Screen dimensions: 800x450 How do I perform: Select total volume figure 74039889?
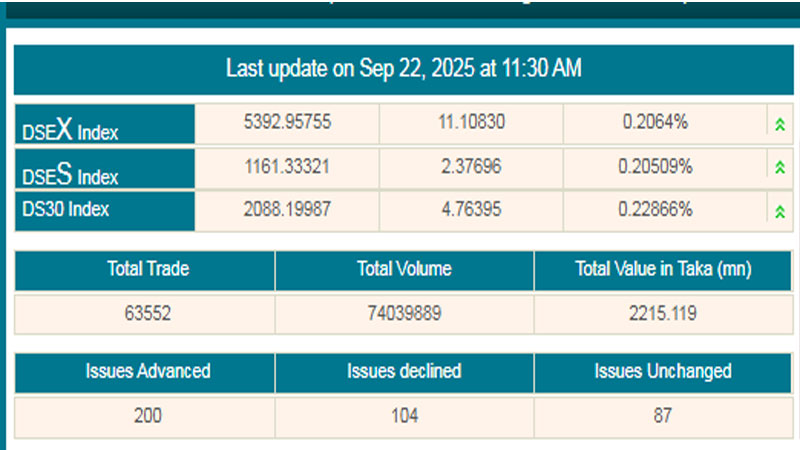(x=404, y=313)
